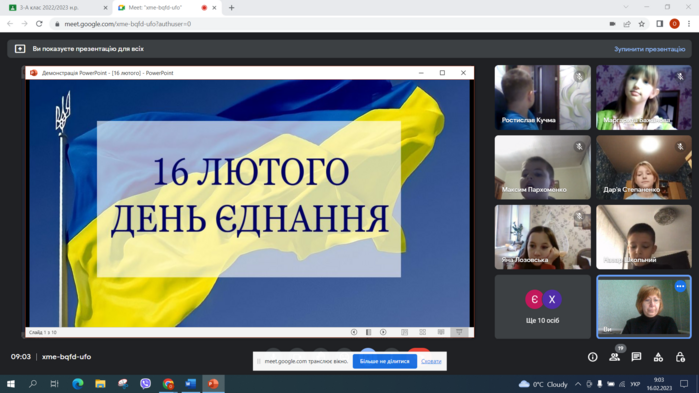Bookmark this tab with the star icon
Screen dimensions: 699x393
point(641,24)
